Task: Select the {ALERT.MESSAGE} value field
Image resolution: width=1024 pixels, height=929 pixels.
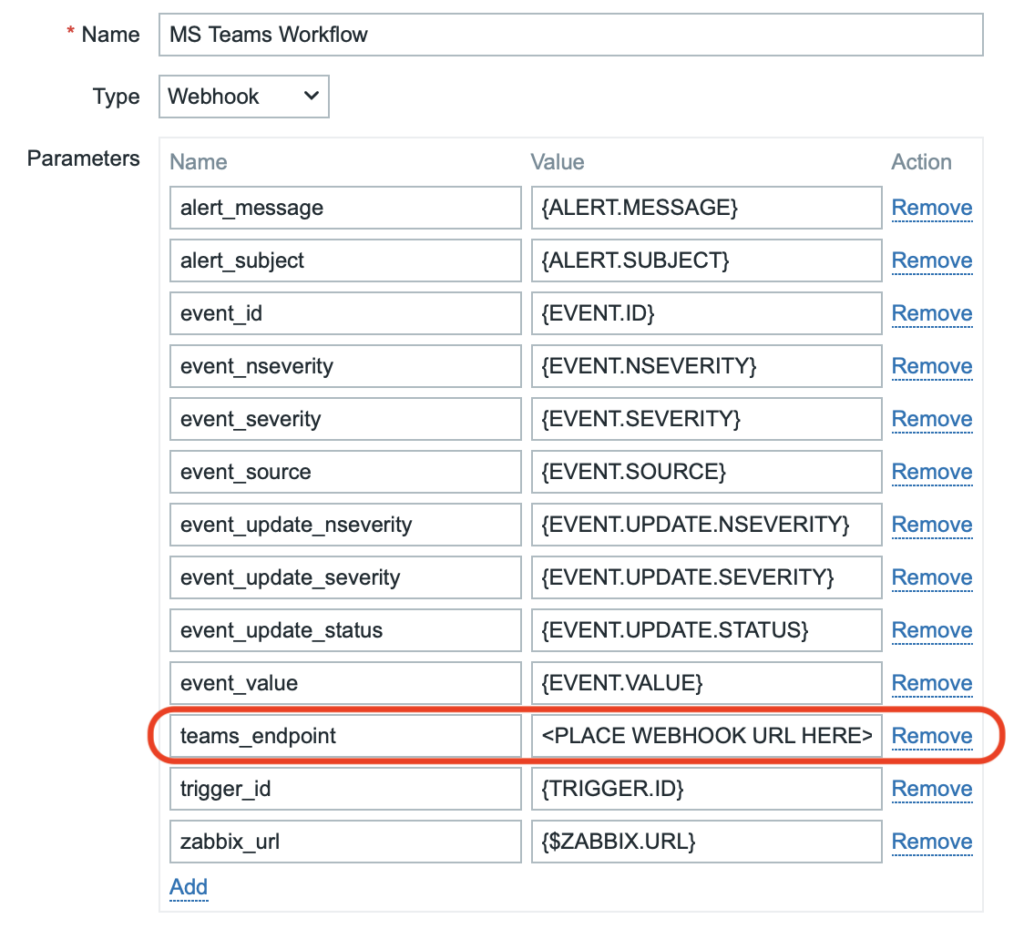Action: 706,207
